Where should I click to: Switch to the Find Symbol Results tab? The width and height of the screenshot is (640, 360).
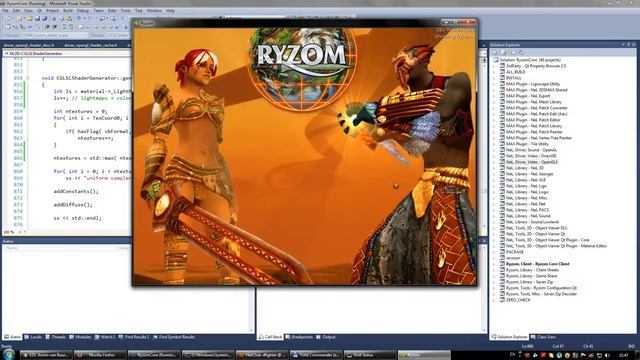coord(173,337)
